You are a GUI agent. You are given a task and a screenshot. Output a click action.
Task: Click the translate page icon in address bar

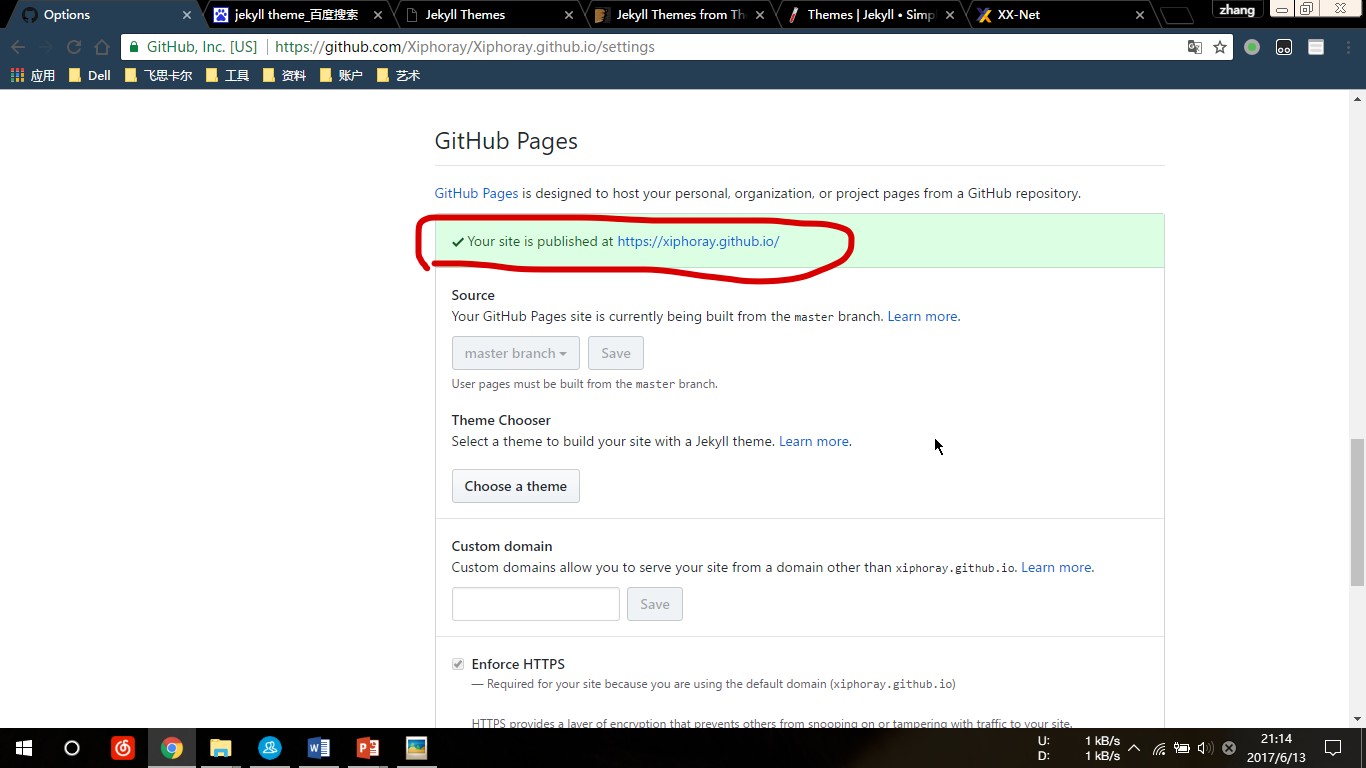(x=1194, y=47)
